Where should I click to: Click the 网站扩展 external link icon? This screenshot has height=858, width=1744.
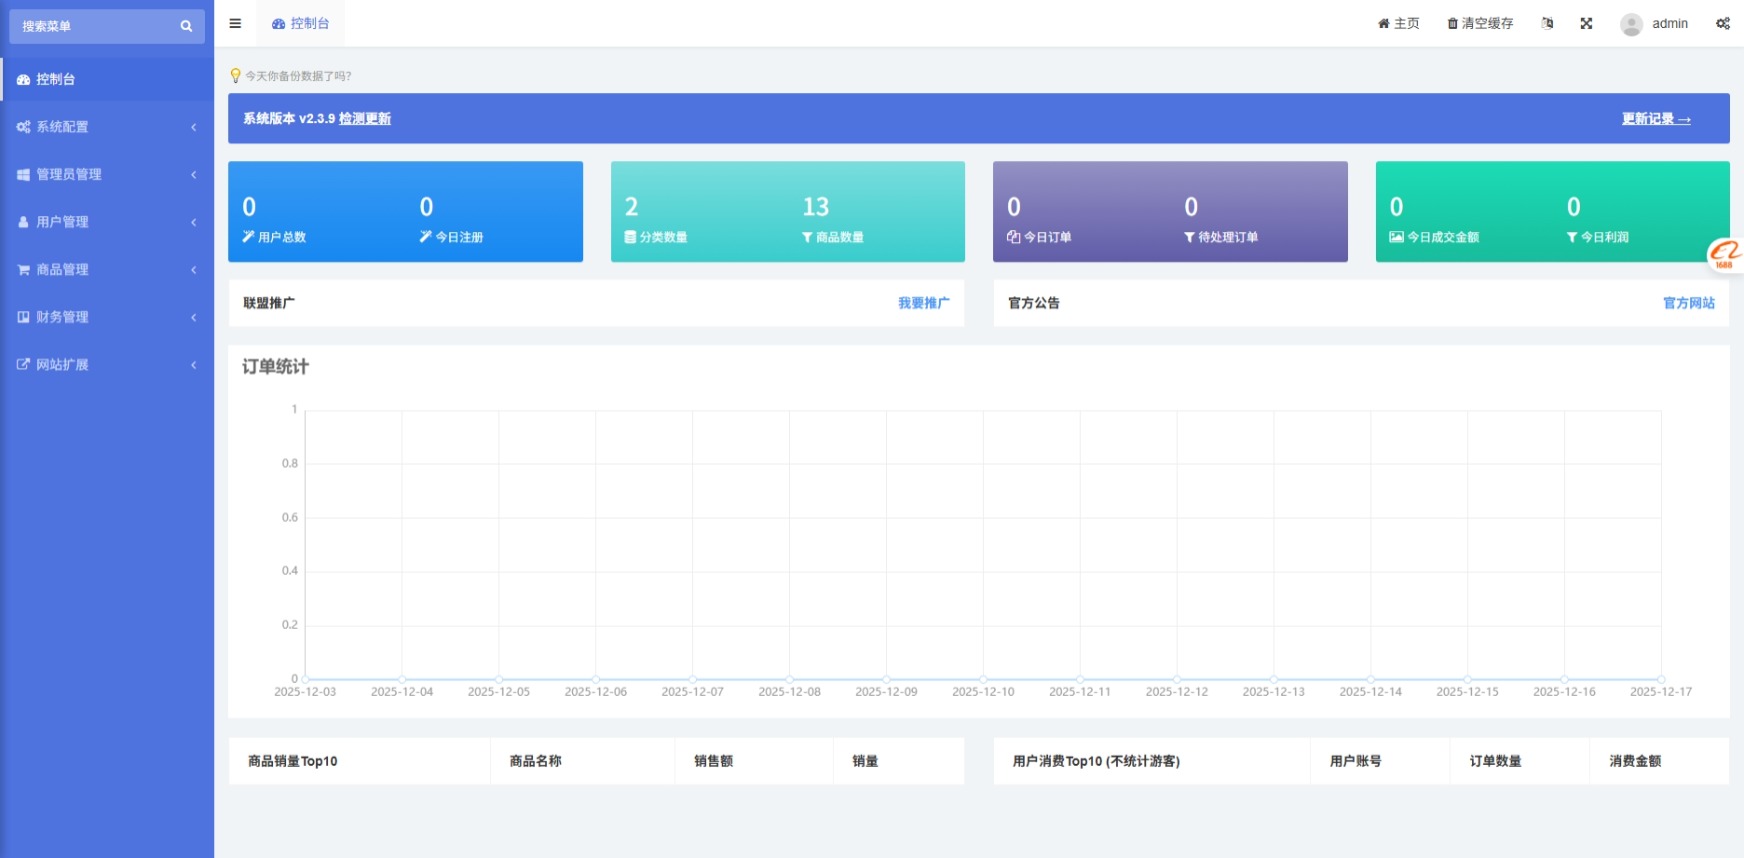[x=23, y=364]
